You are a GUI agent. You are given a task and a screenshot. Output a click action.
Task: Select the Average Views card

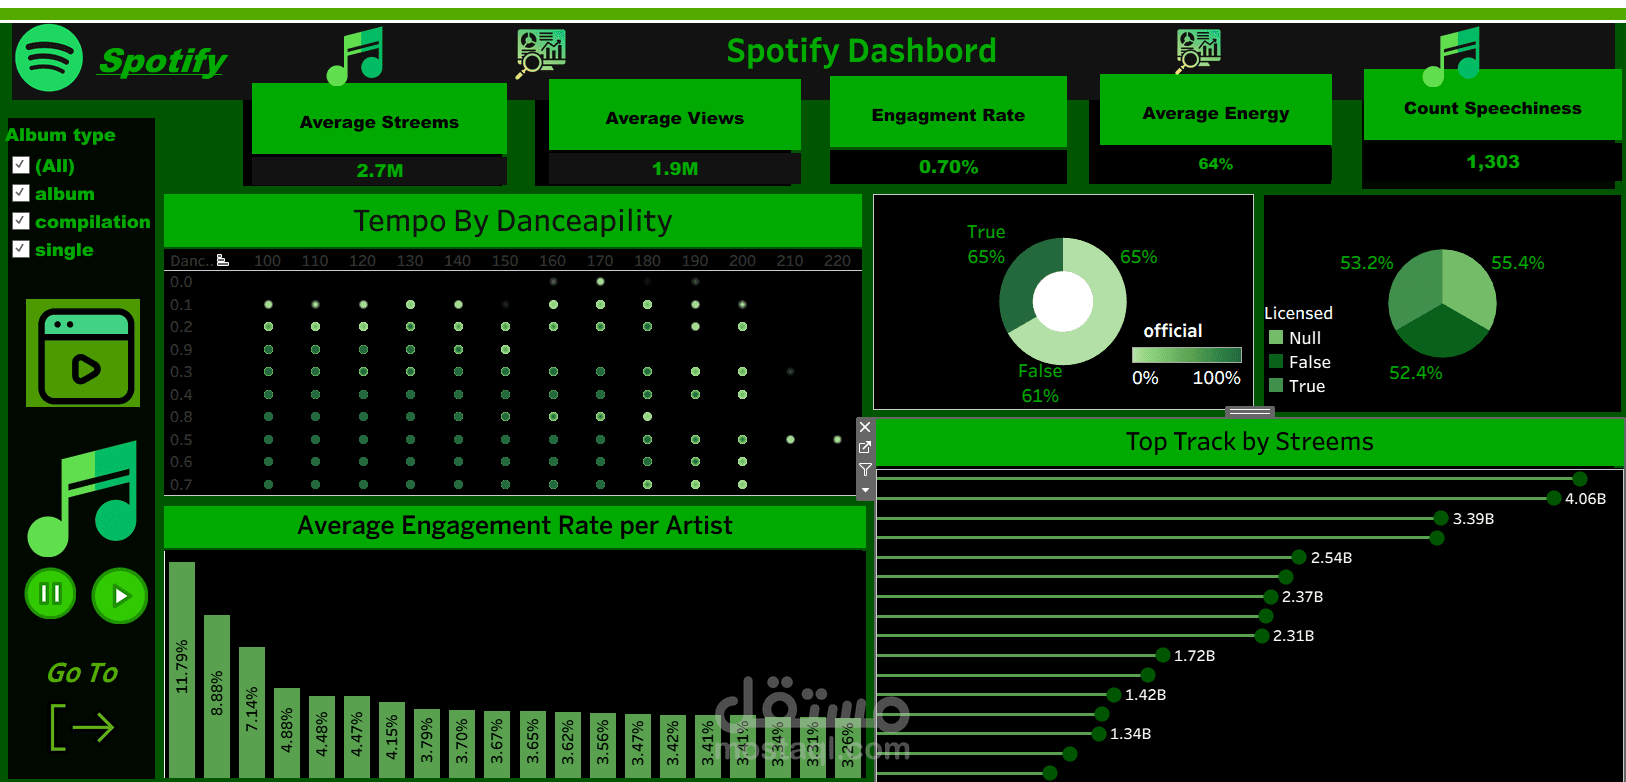point(675,115)
